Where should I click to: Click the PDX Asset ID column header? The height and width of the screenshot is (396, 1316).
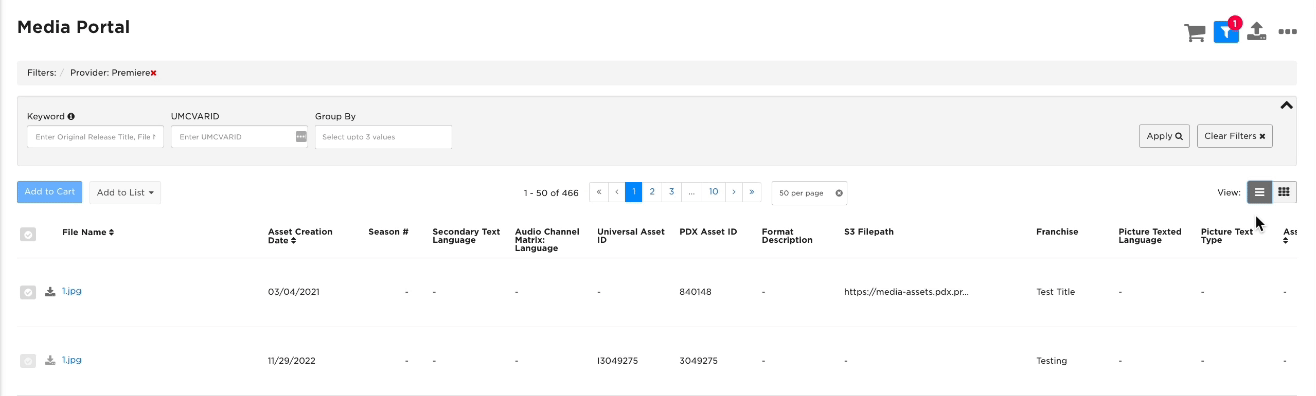pos(708,232)
